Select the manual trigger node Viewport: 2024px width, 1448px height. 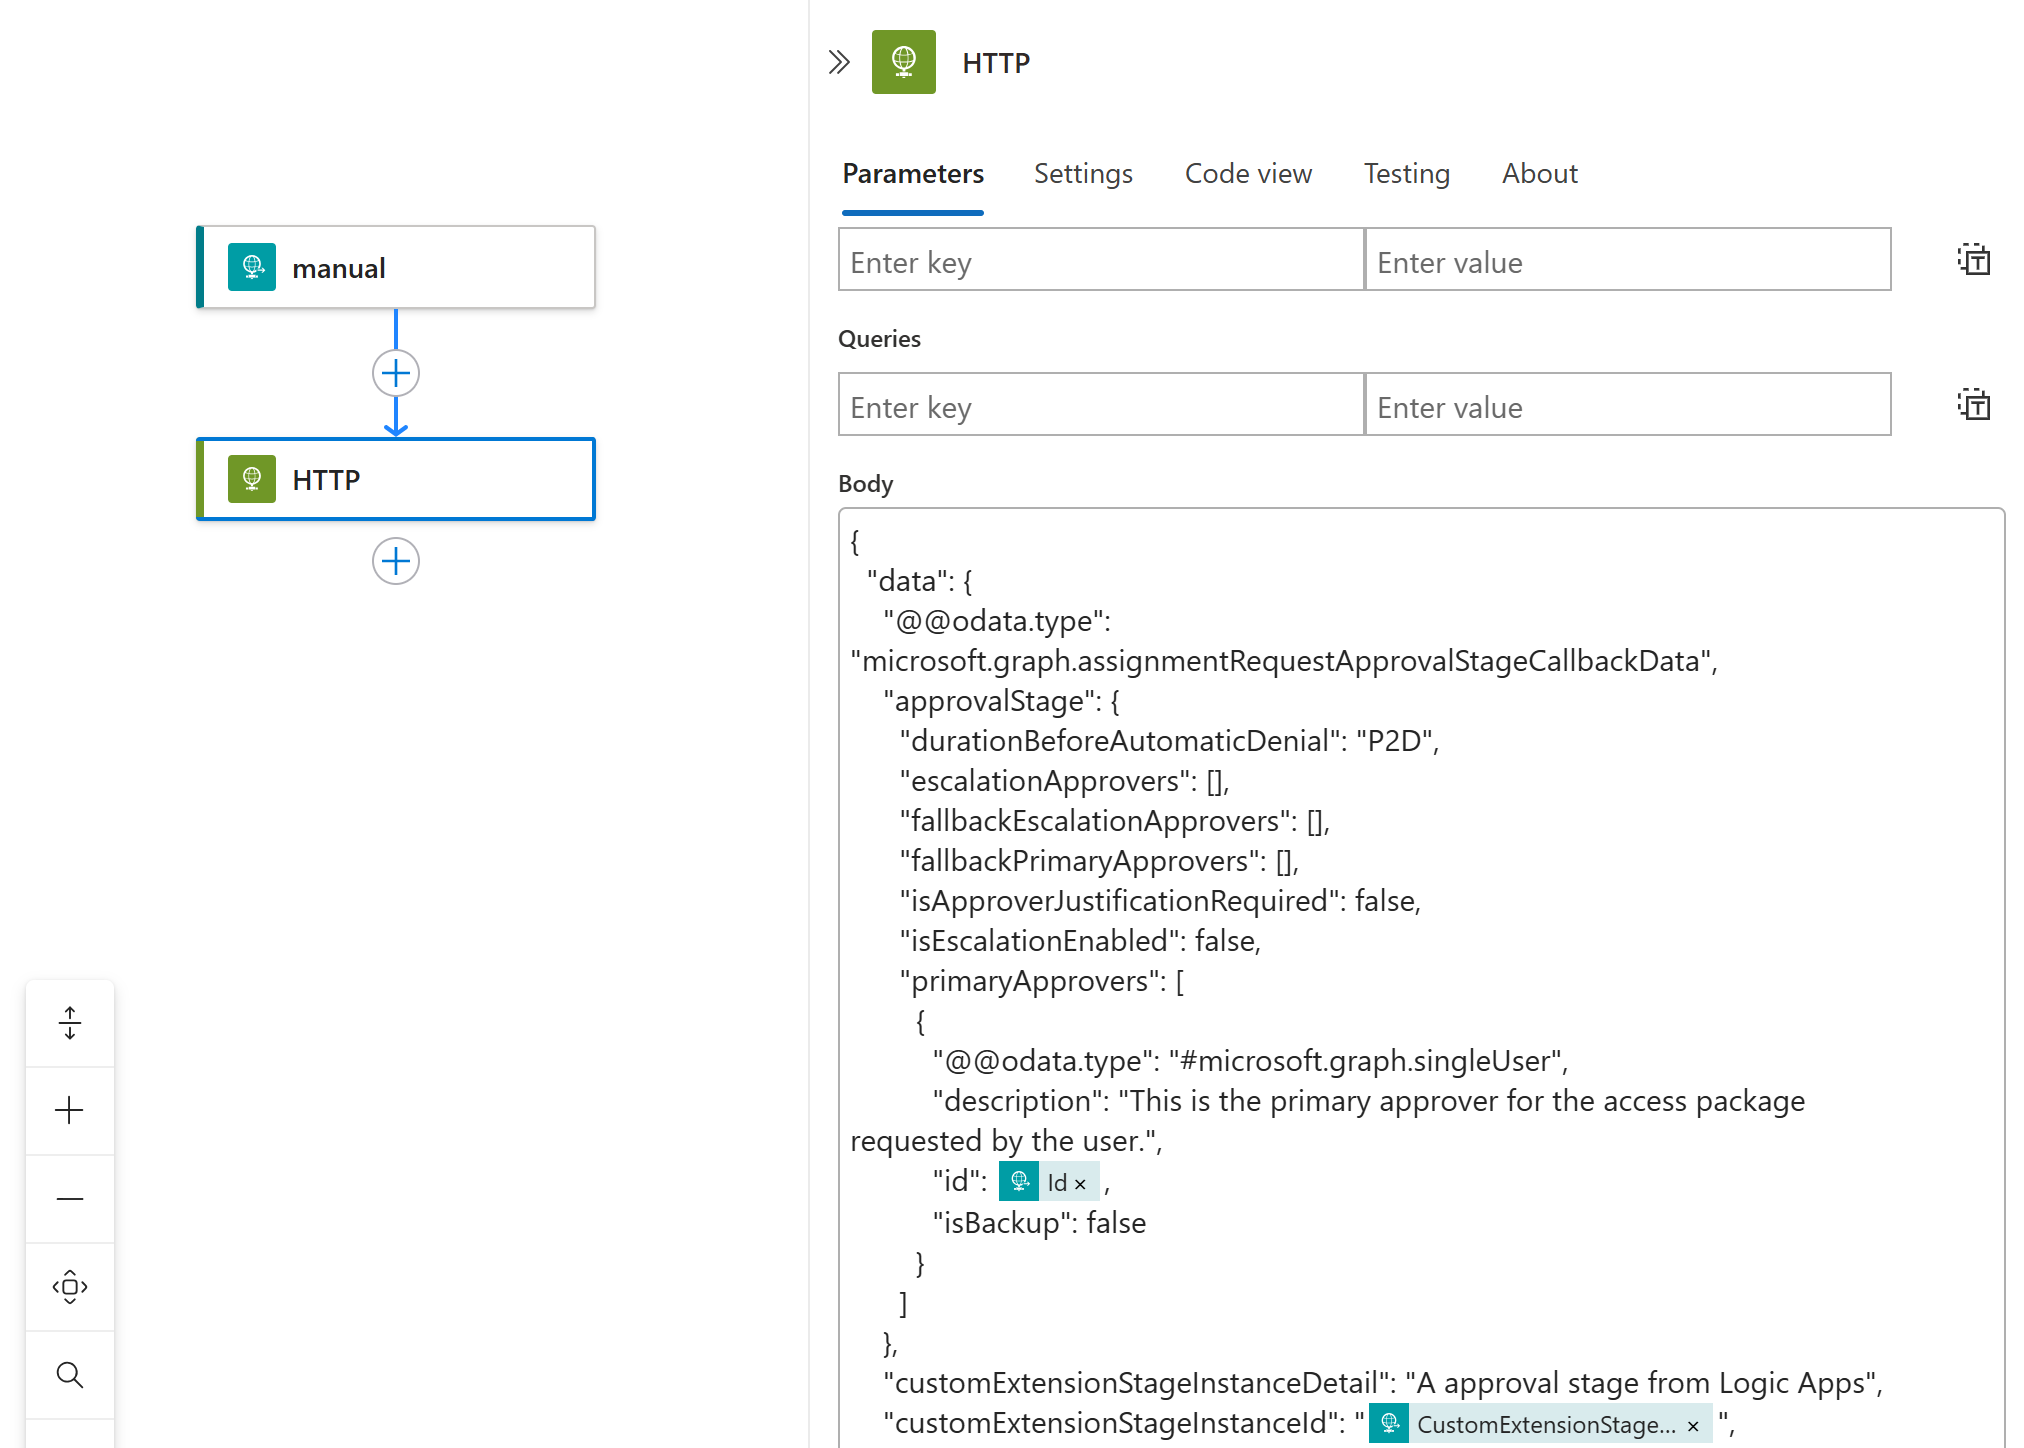(x=396, y=268)
